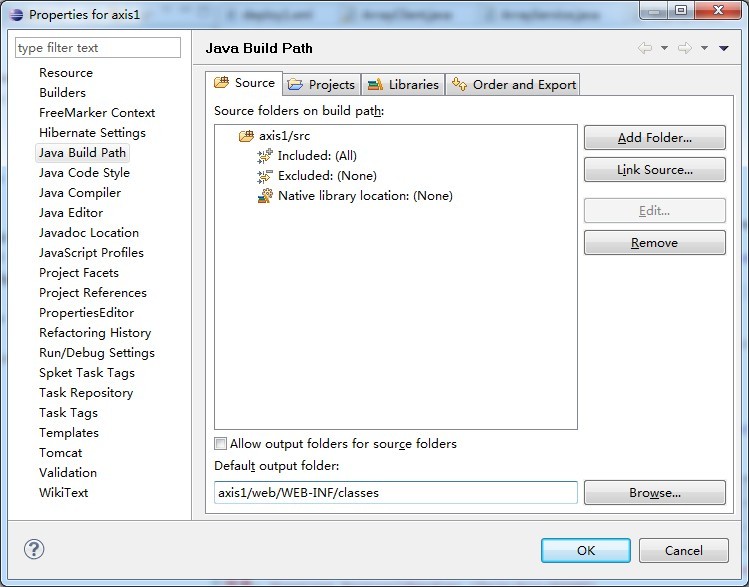Dismiss the dialog with Cancel
The image size is (749, 587).
point(684,551)
